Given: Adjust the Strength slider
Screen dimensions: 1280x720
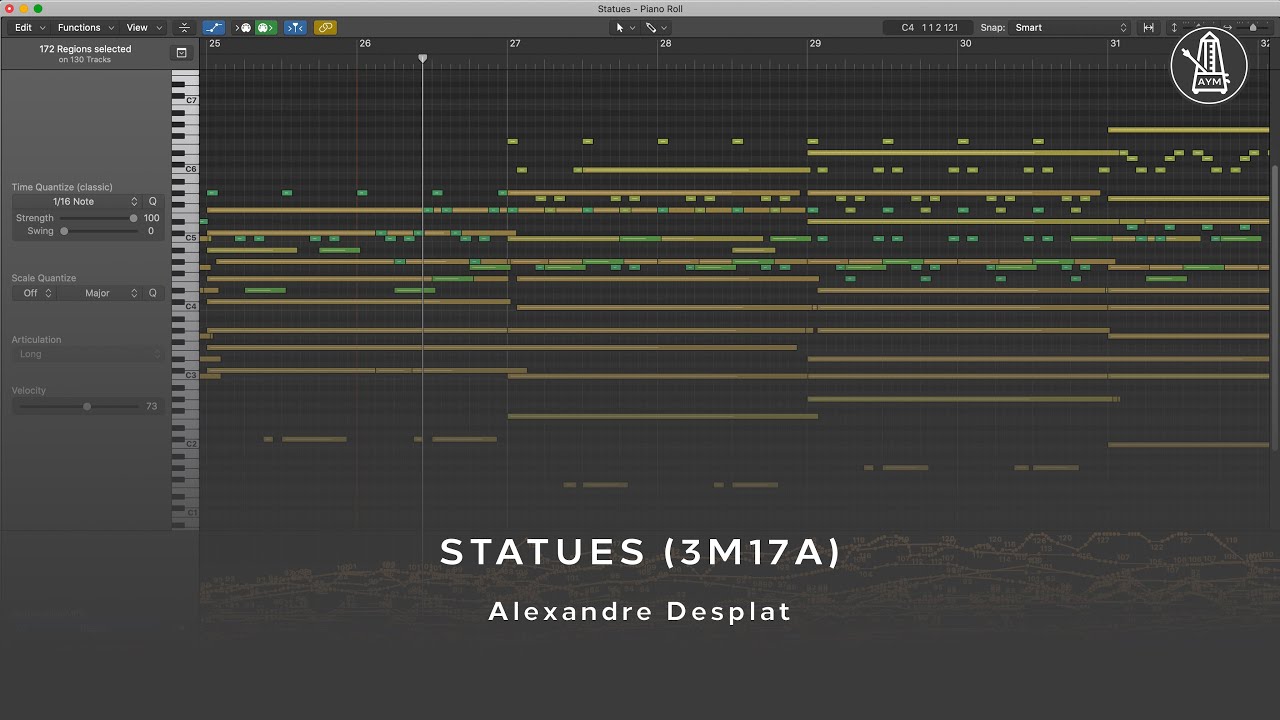Looking at the screenshot, I should (97, 218).
